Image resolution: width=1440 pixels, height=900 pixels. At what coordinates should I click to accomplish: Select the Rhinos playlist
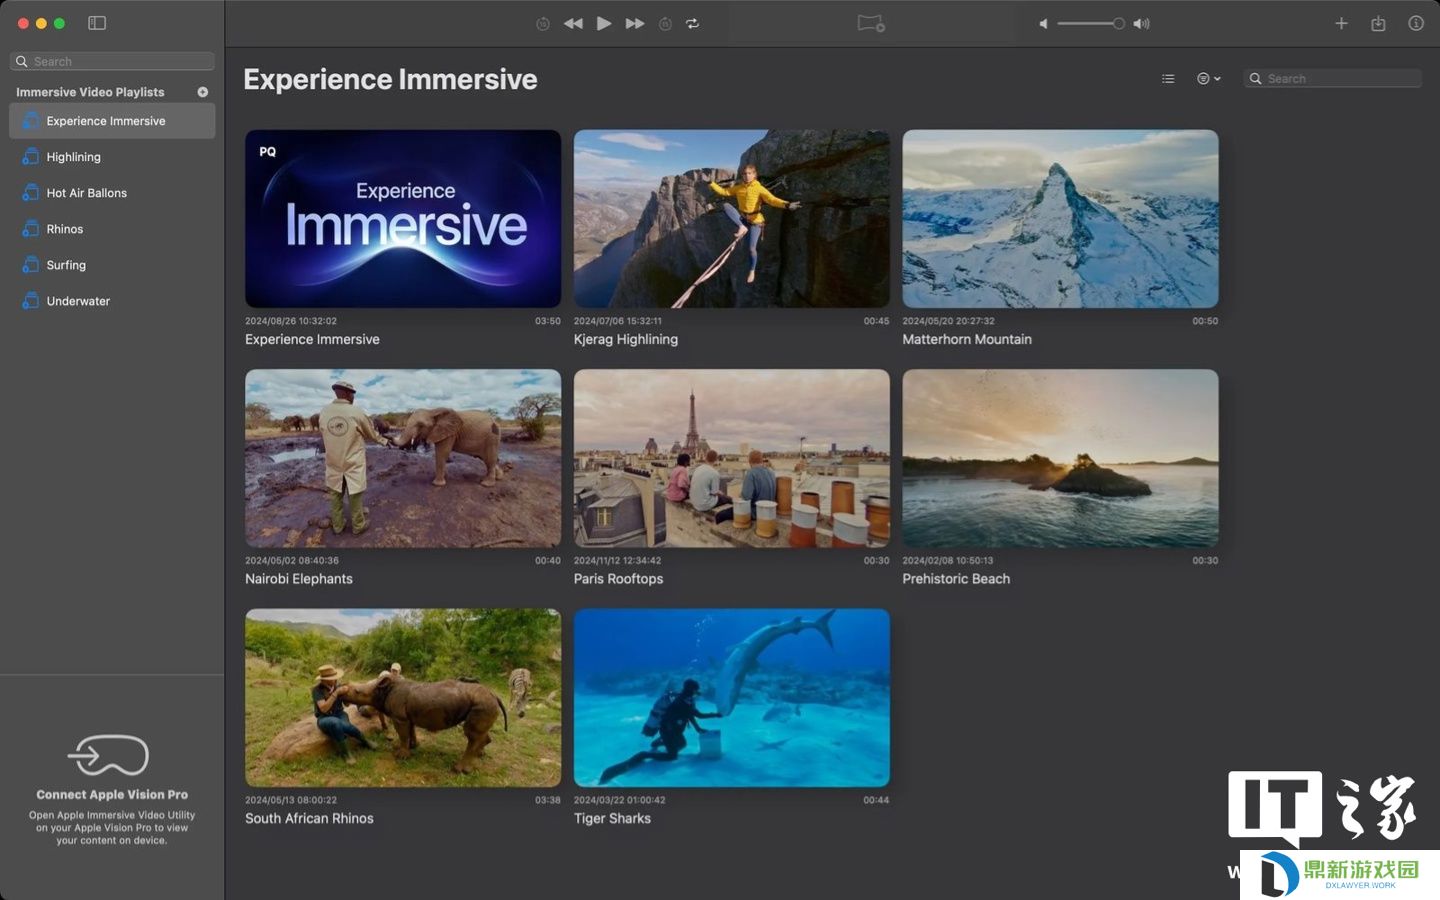pyautogui.click(x=112, y=229)
